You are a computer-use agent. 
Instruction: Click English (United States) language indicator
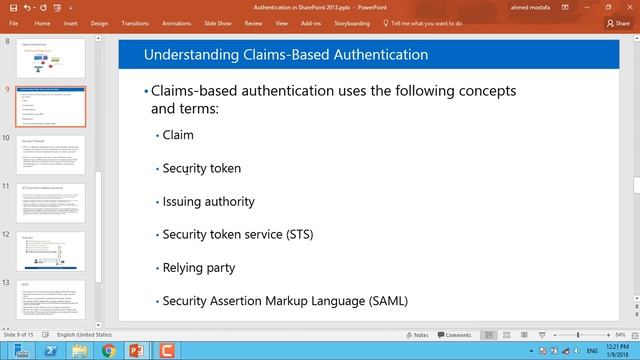84,335
